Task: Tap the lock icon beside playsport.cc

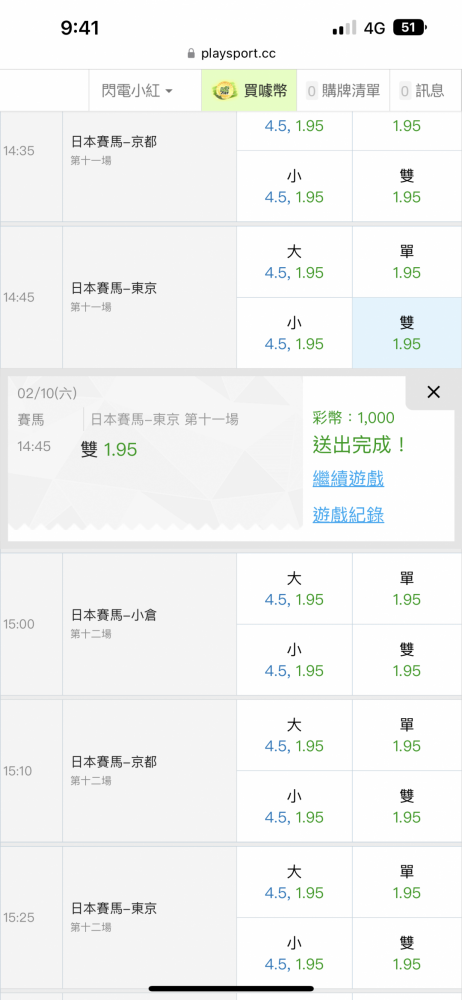Action: click(x=191, y=54)
